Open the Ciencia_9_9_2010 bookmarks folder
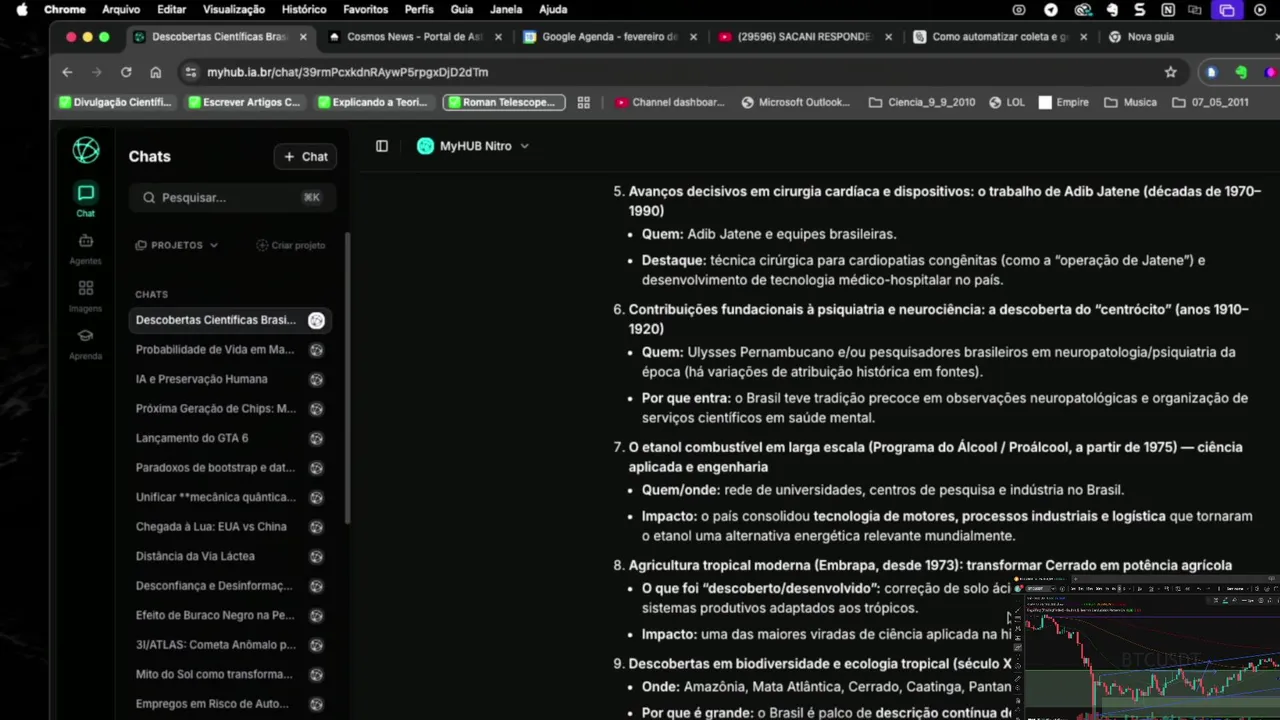1280x720 pixels. point(922,102)
